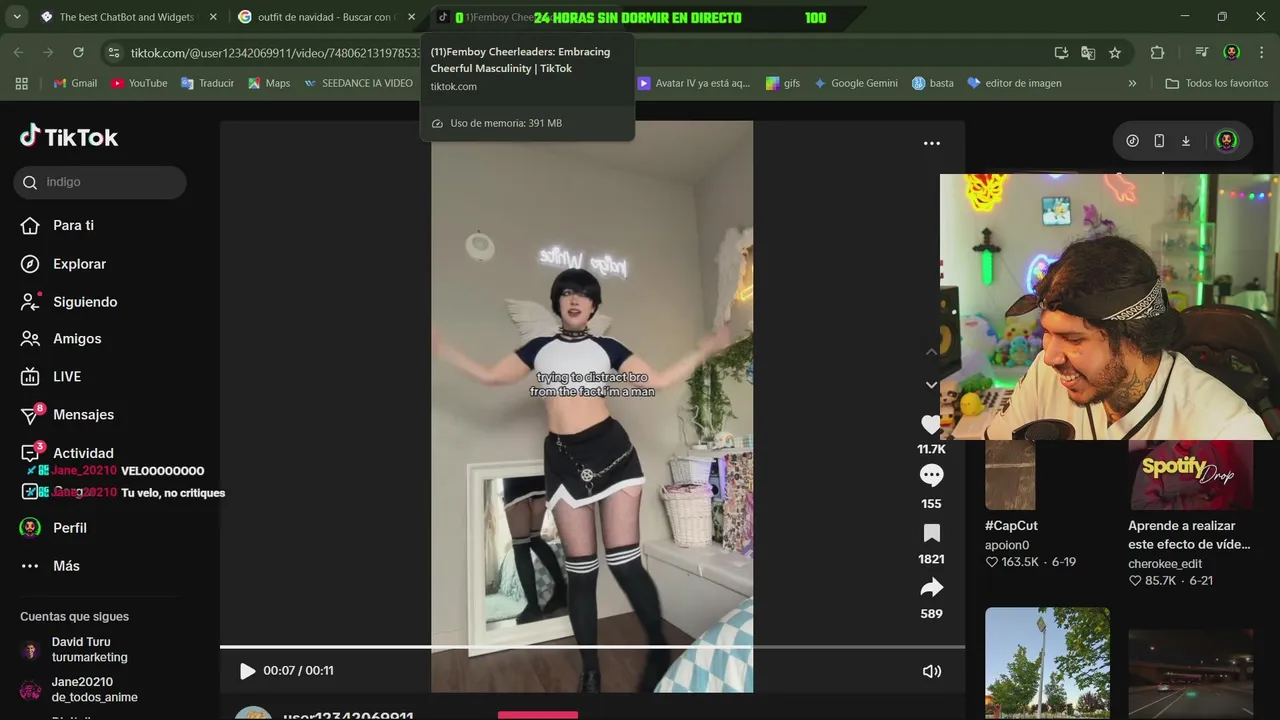Mute the video volume icon
This screenshot has width=1280, height=720.
click(x=931, y=671)
